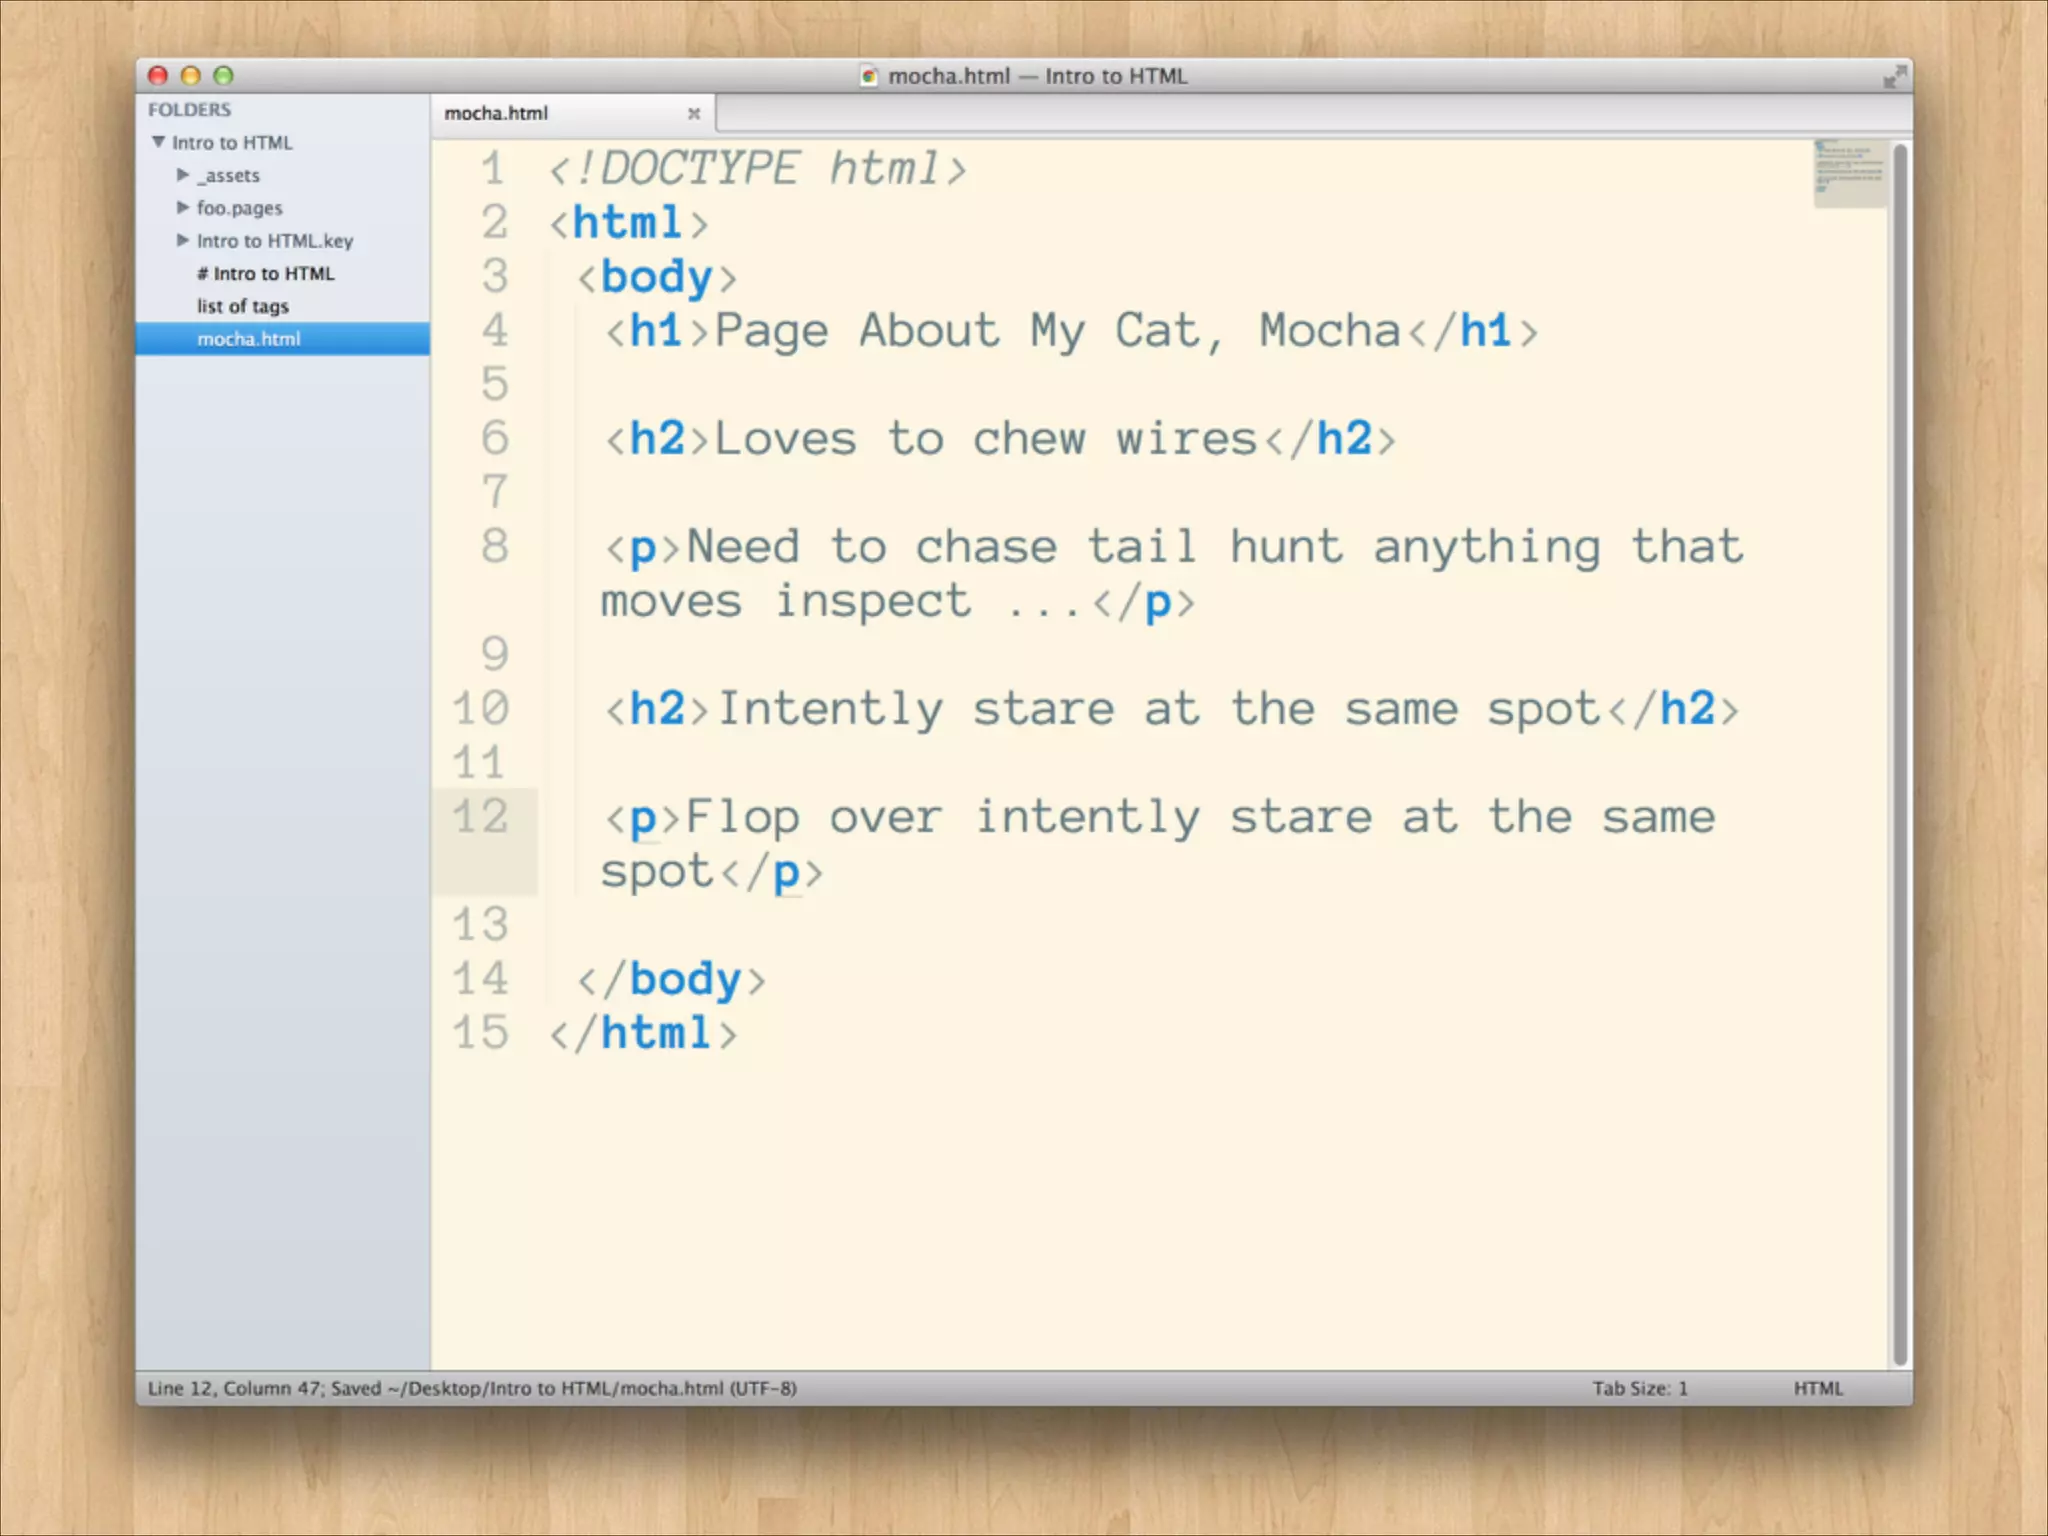Click the file icon in the window title
Screen dimensions: 2048x1536
pos(869,76)
